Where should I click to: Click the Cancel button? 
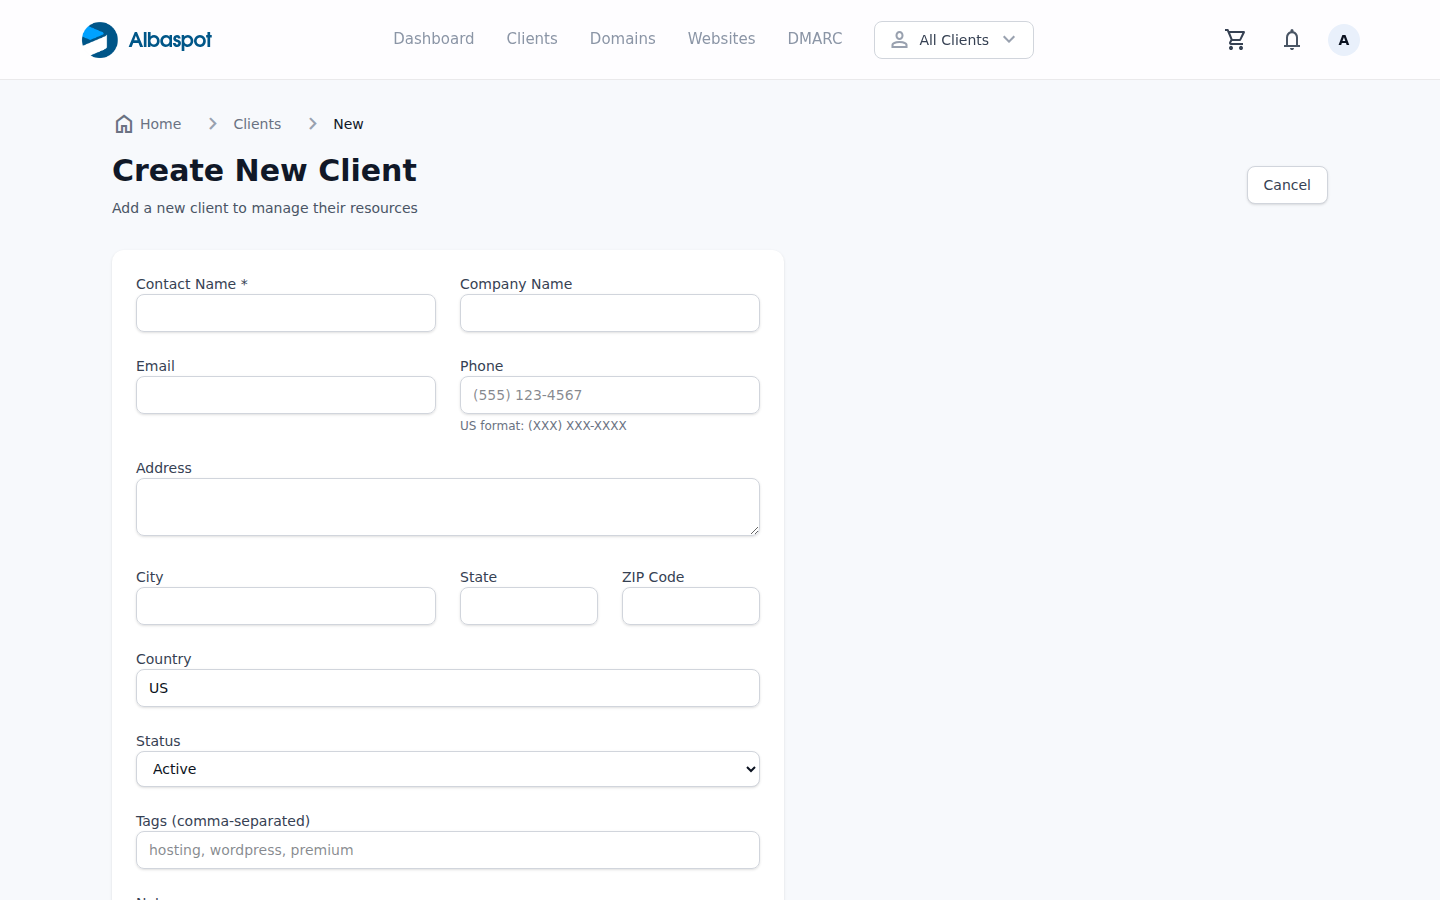[x=1286, y=185]
